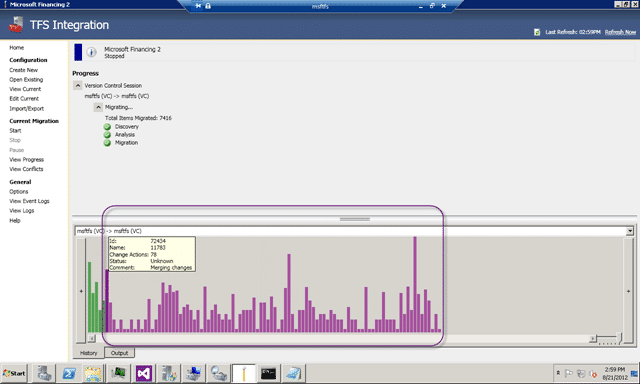Click the info icon next to Microsoft Financing 2

pos(91,52)
